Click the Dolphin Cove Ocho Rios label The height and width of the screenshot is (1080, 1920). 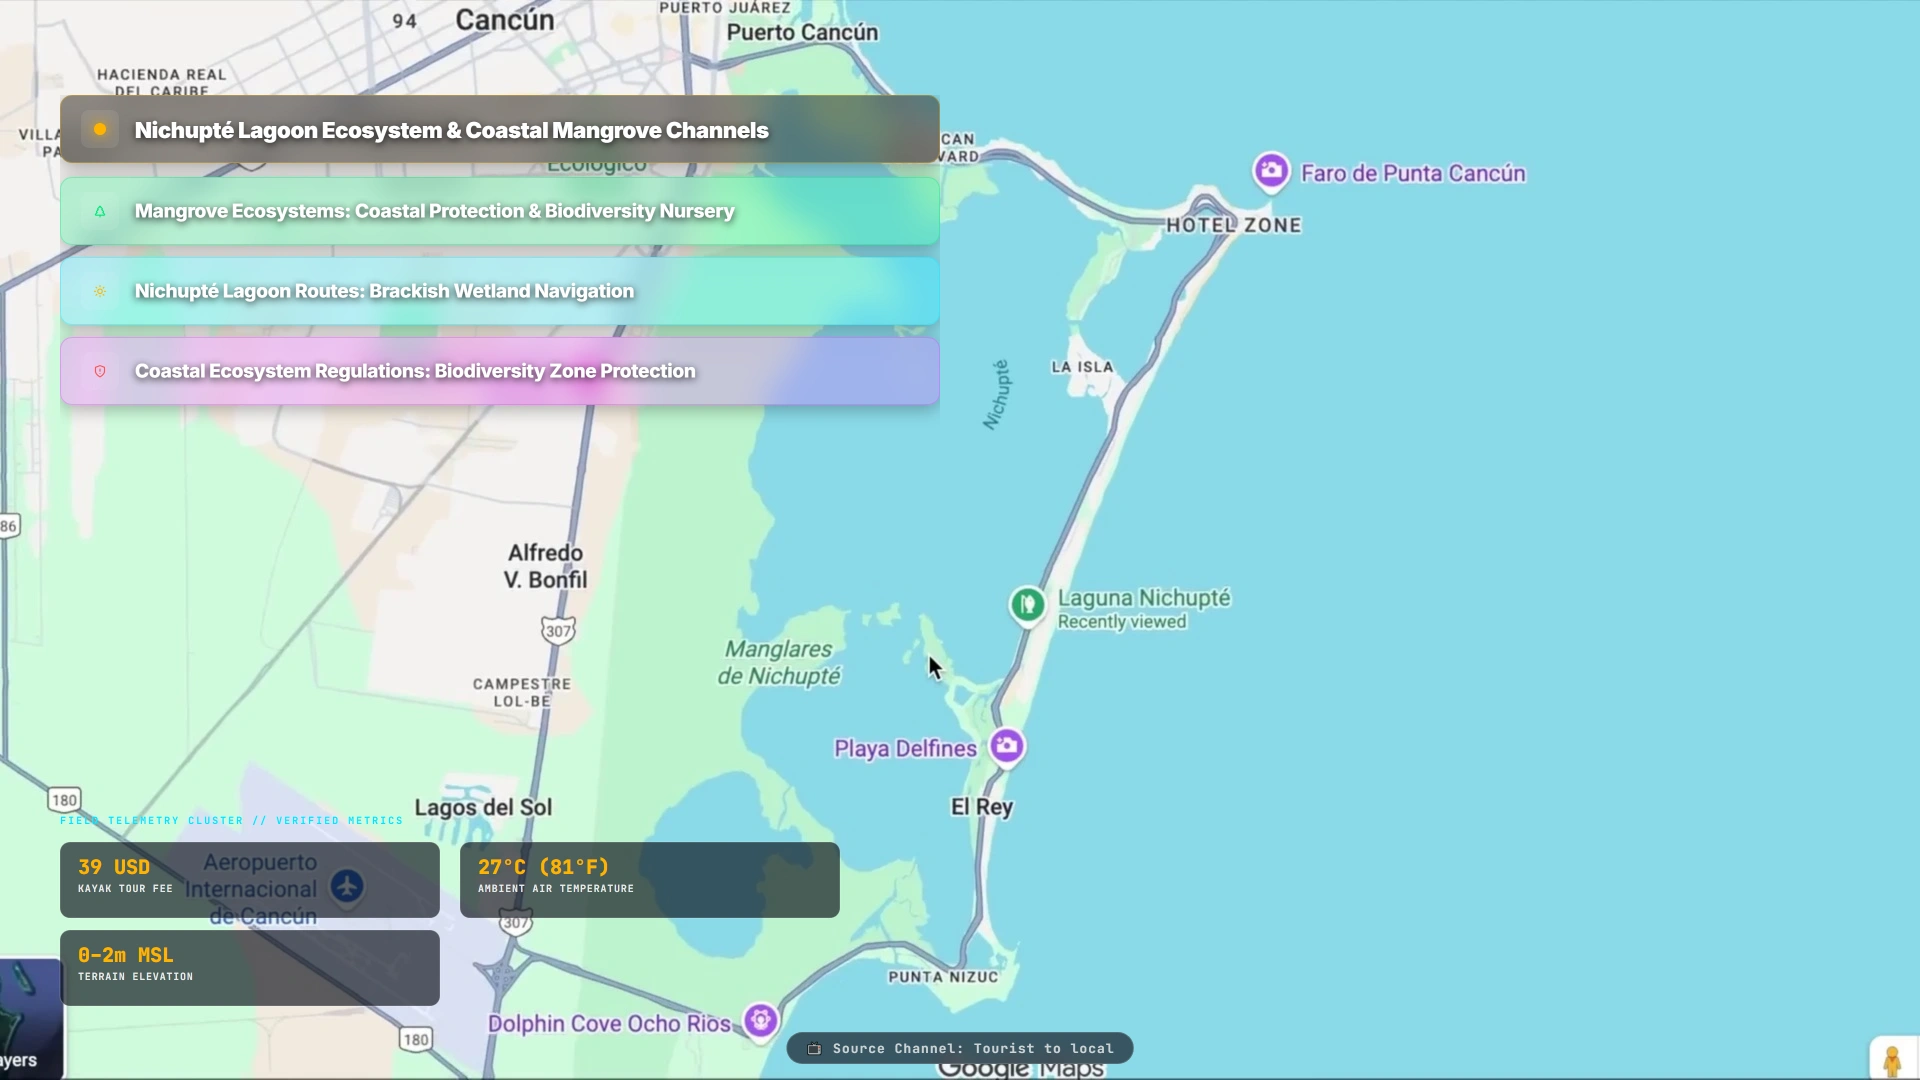(609, 1024)
